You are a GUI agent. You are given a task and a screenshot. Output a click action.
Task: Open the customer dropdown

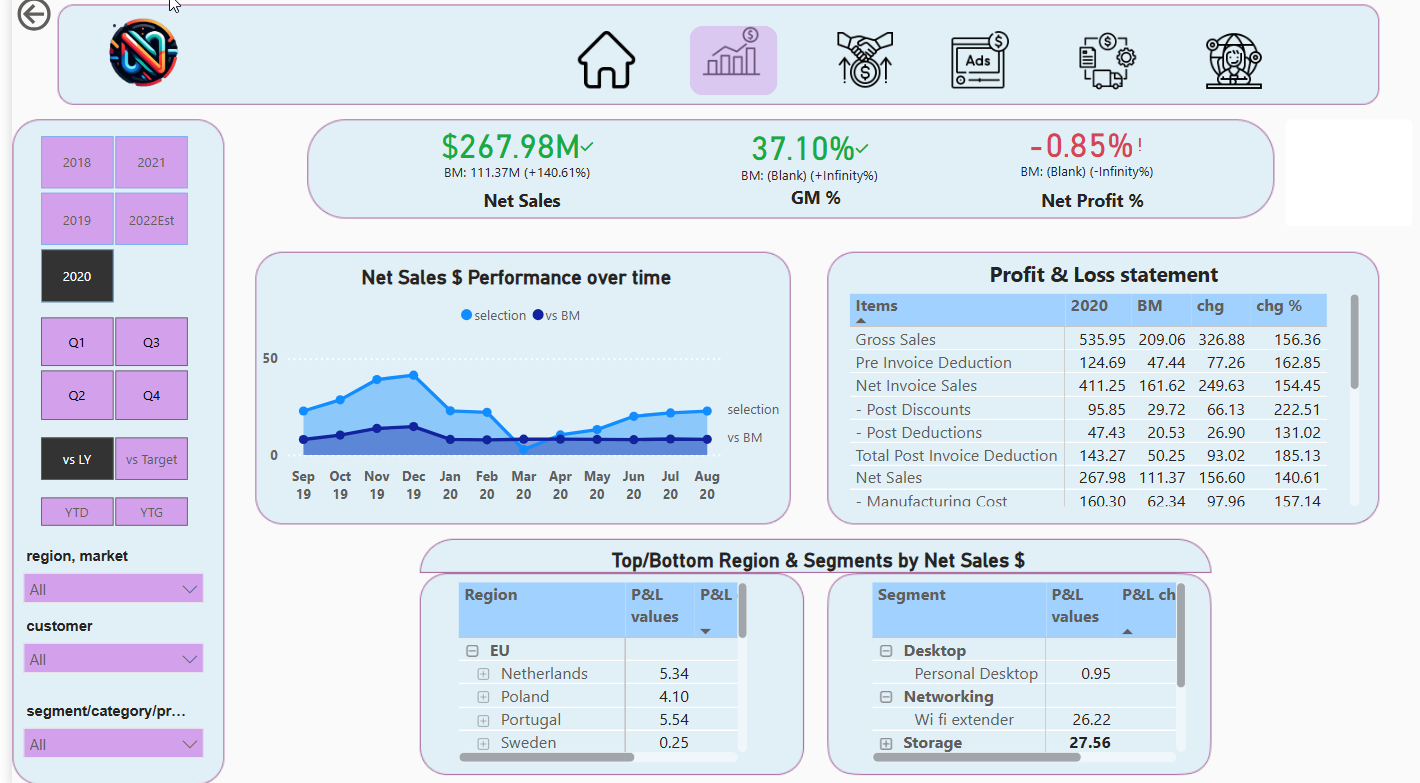coord(114,659)
